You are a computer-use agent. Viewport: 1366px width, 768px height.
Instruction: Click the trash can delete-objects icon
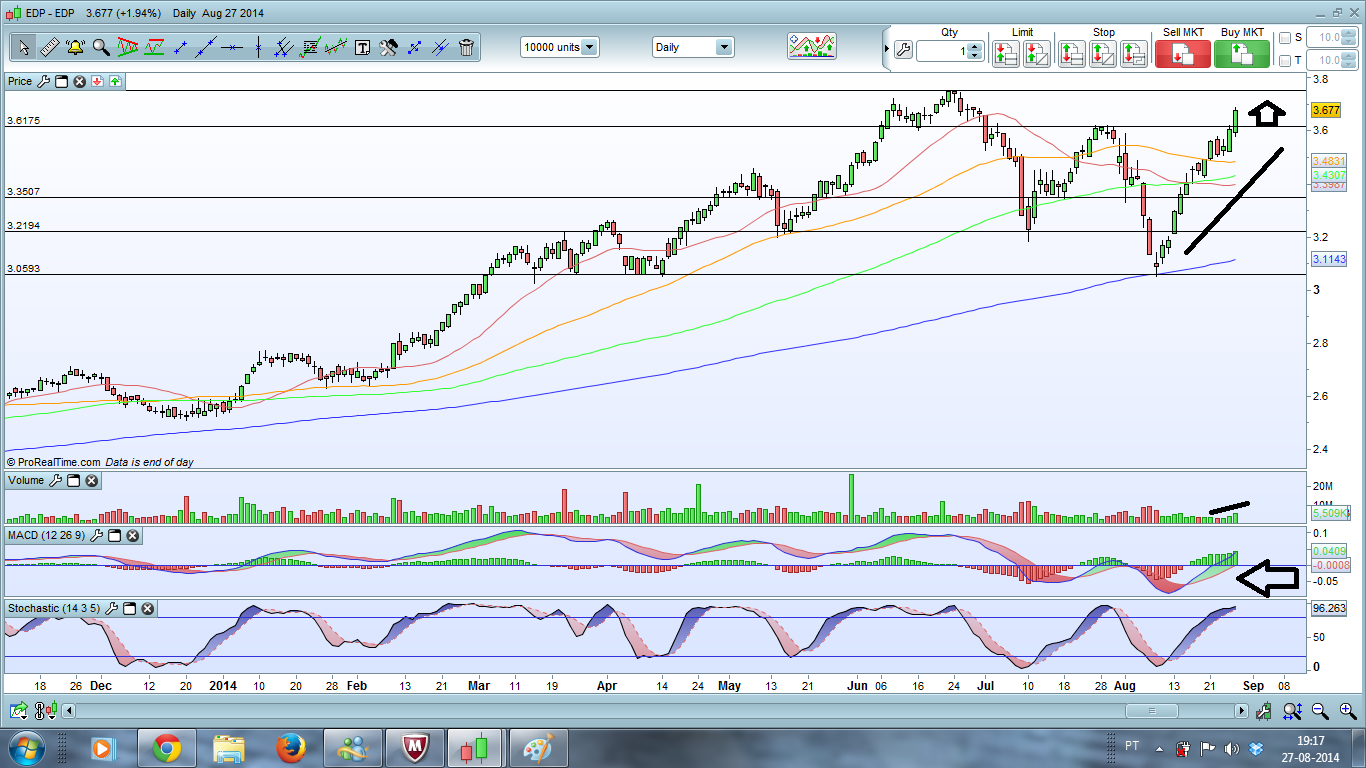(466, 47)
